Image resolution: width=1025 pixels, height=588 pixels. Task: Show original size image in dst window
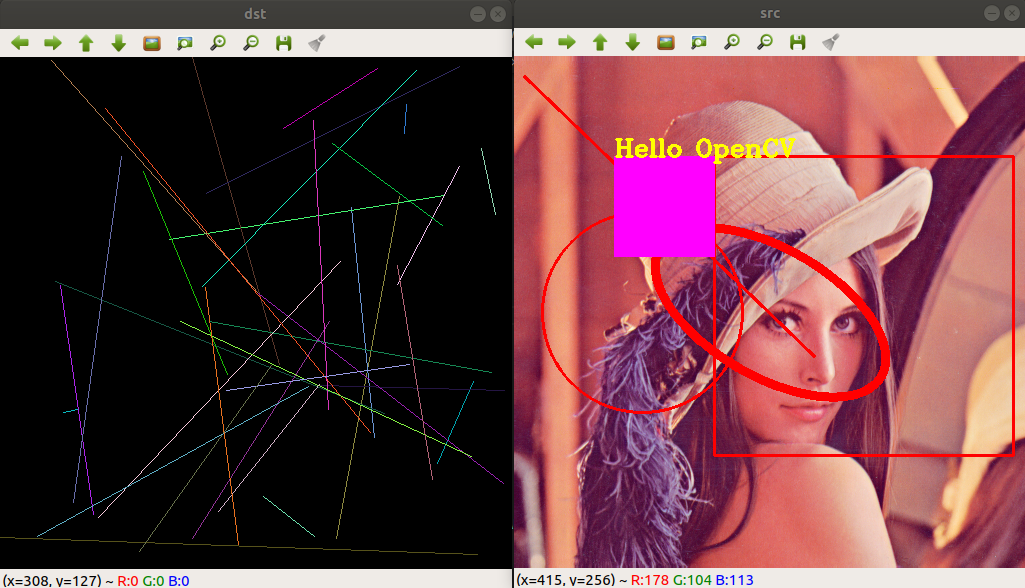point(152,43)
